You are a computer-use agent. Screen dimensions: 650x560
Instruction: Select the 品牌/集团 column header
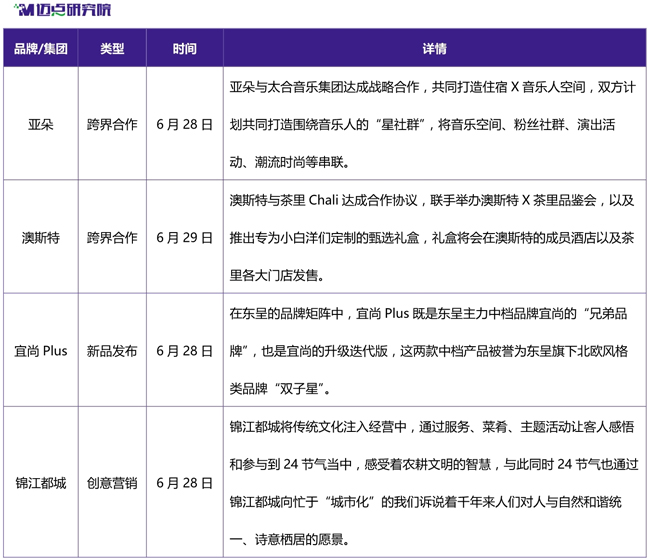click(41, 48)
